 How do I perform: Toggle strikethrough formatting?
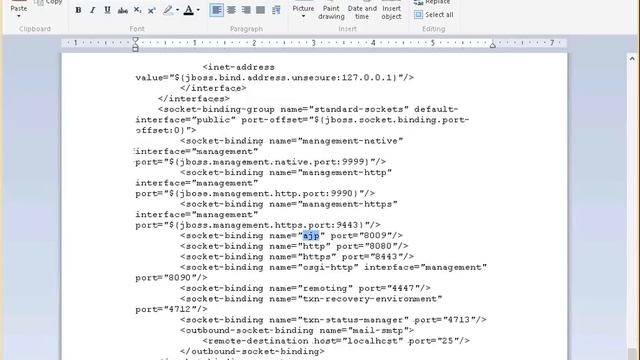click(122, 10)
